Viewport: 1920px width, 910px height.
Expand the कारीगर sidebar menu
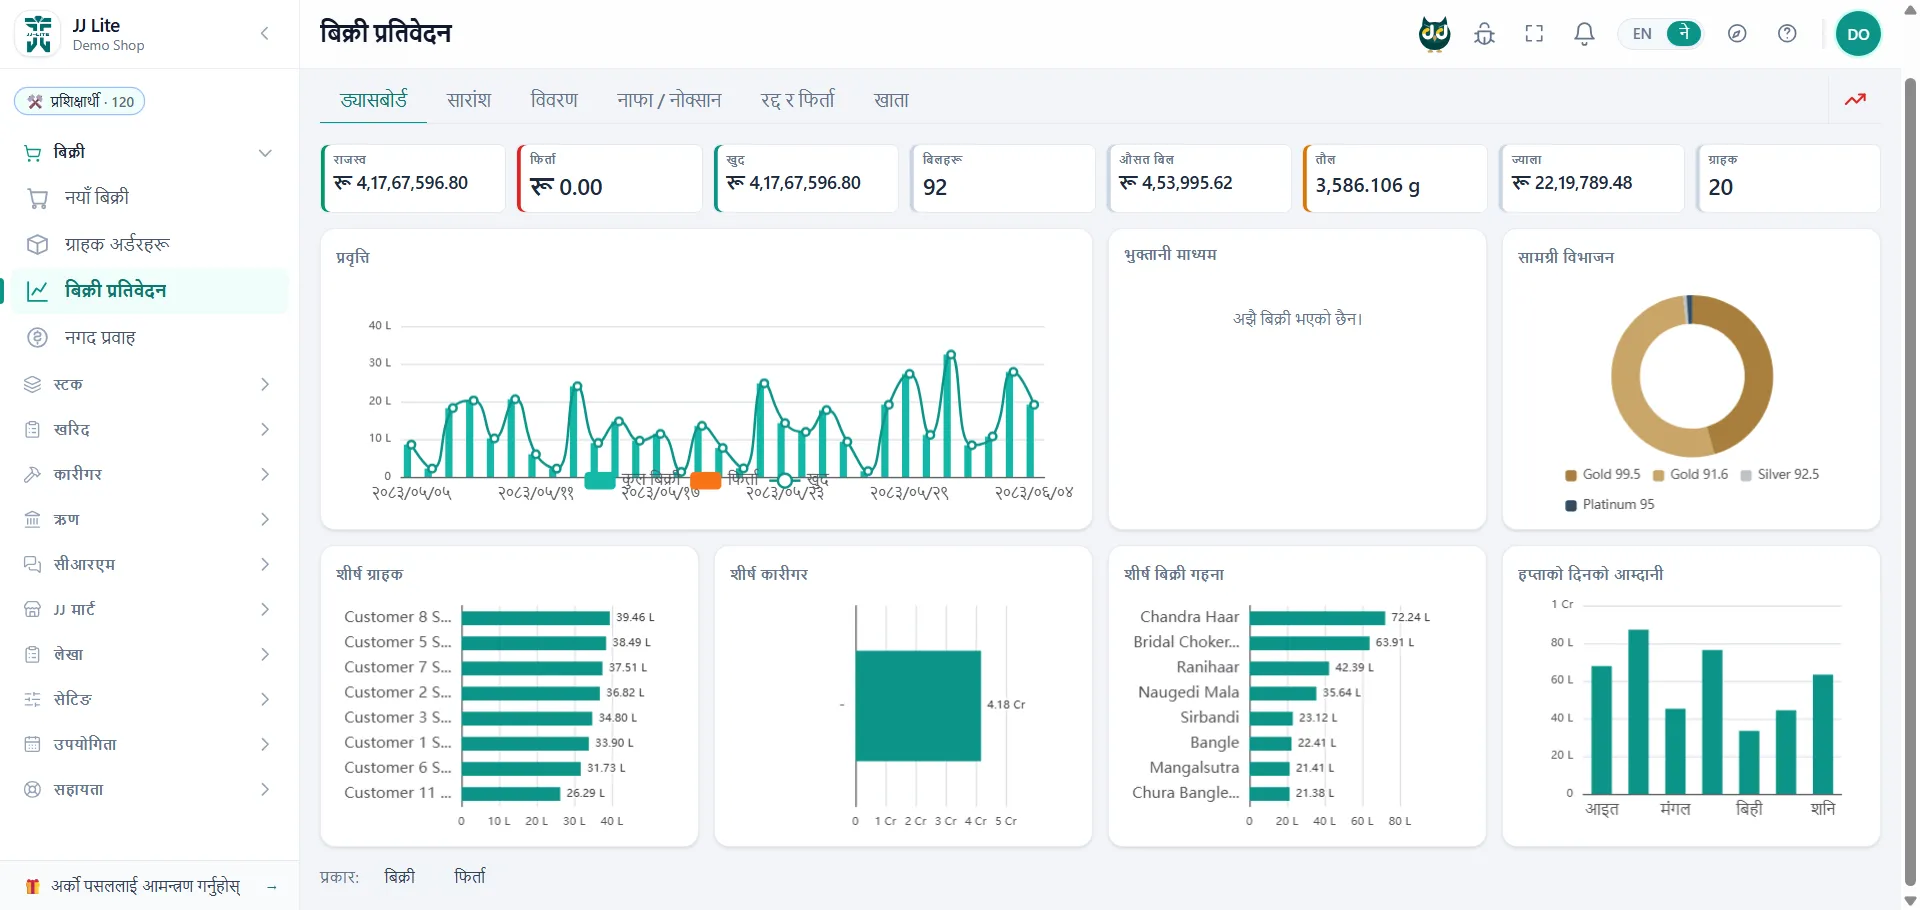[265, 474]
